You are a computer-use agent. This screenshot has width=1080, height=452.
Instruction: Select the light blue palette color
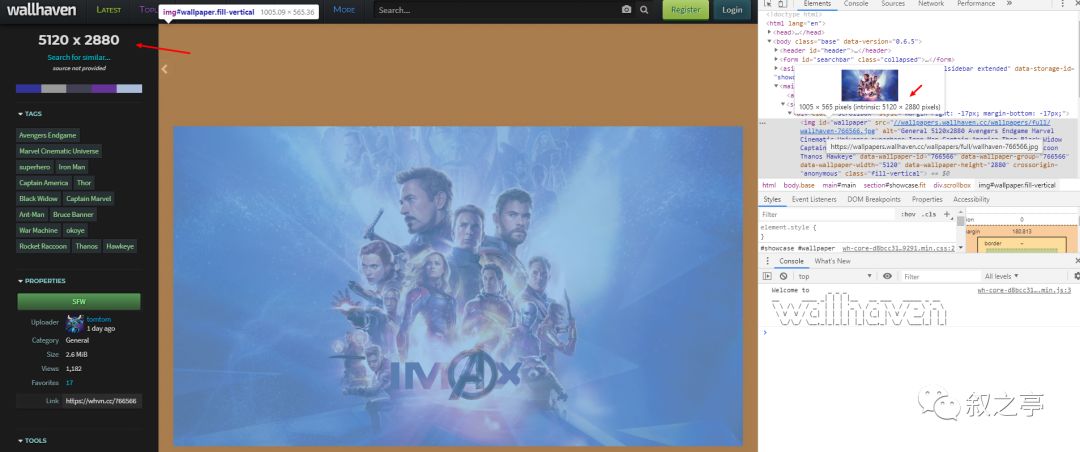tap(129, 89)
